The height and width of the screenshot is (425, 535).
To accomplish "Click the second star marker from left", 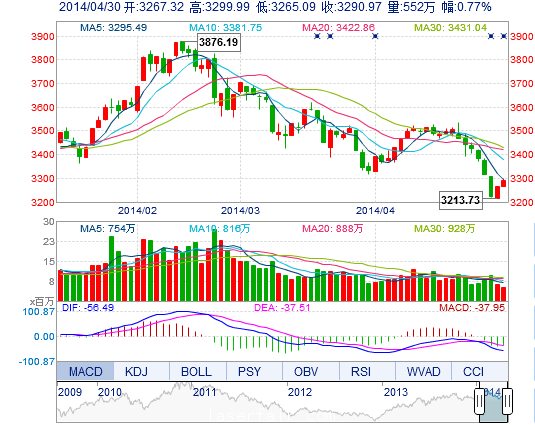I will (330, 36).
